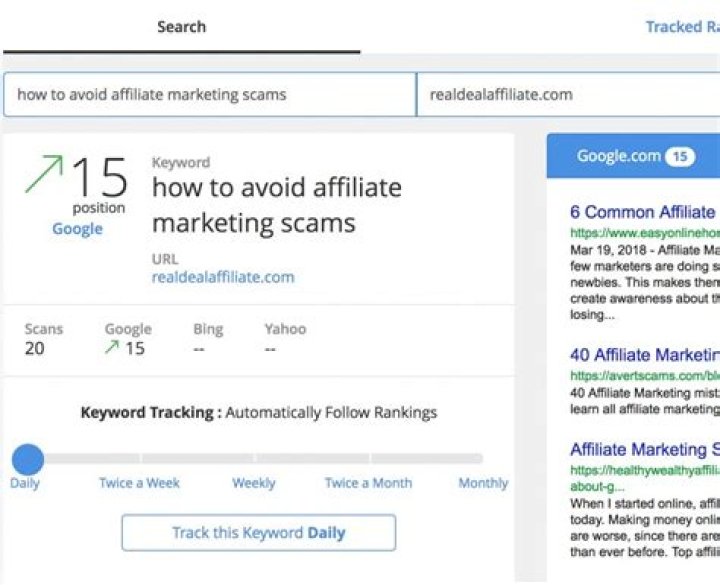Click the small green arrow beside Google 15
This screenshot has height=585, width=720.
coord(112,348)
